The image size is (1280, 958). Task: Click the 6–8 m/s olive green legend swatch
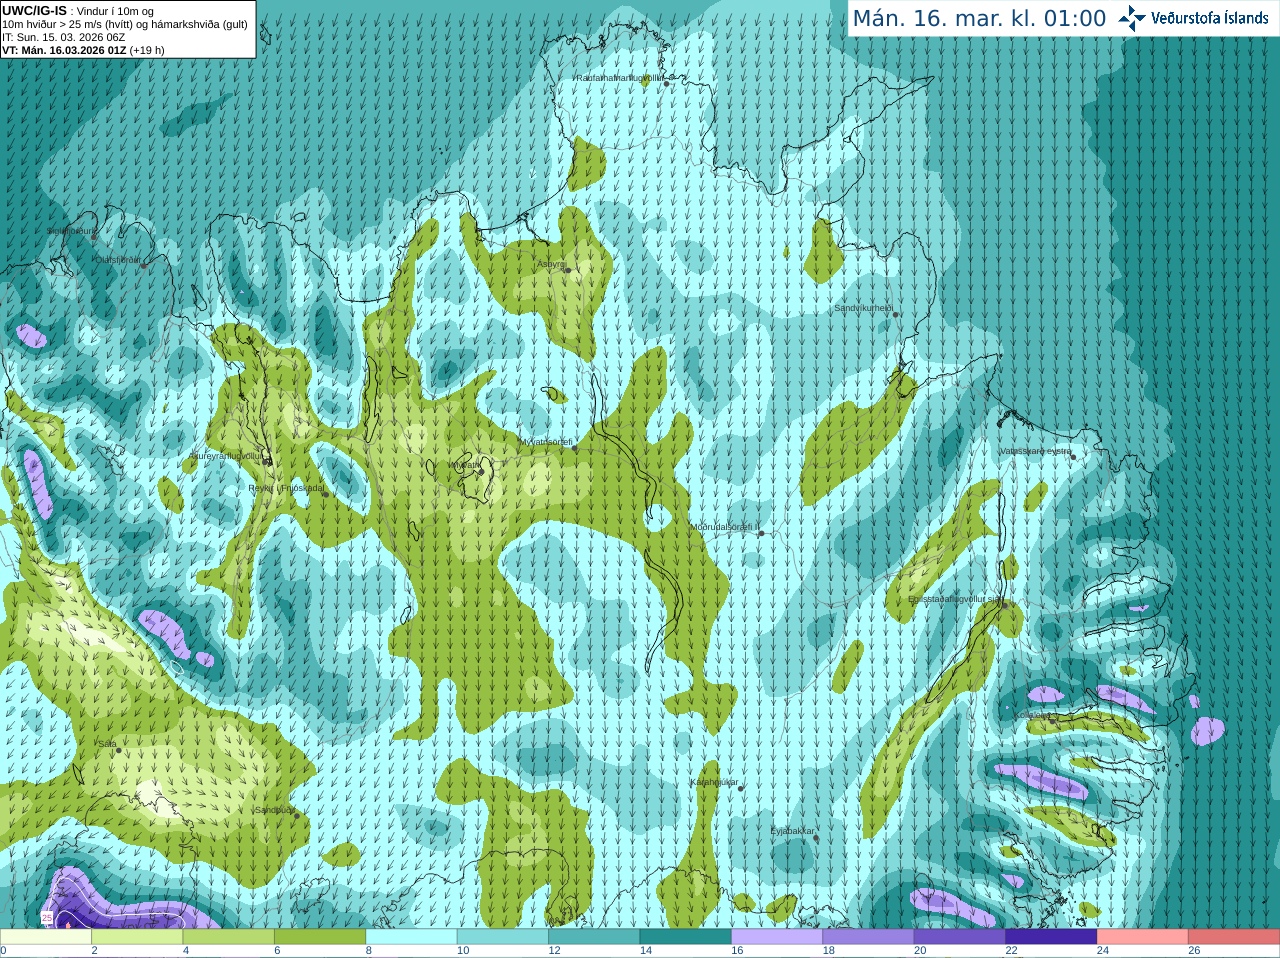(320, 936)
